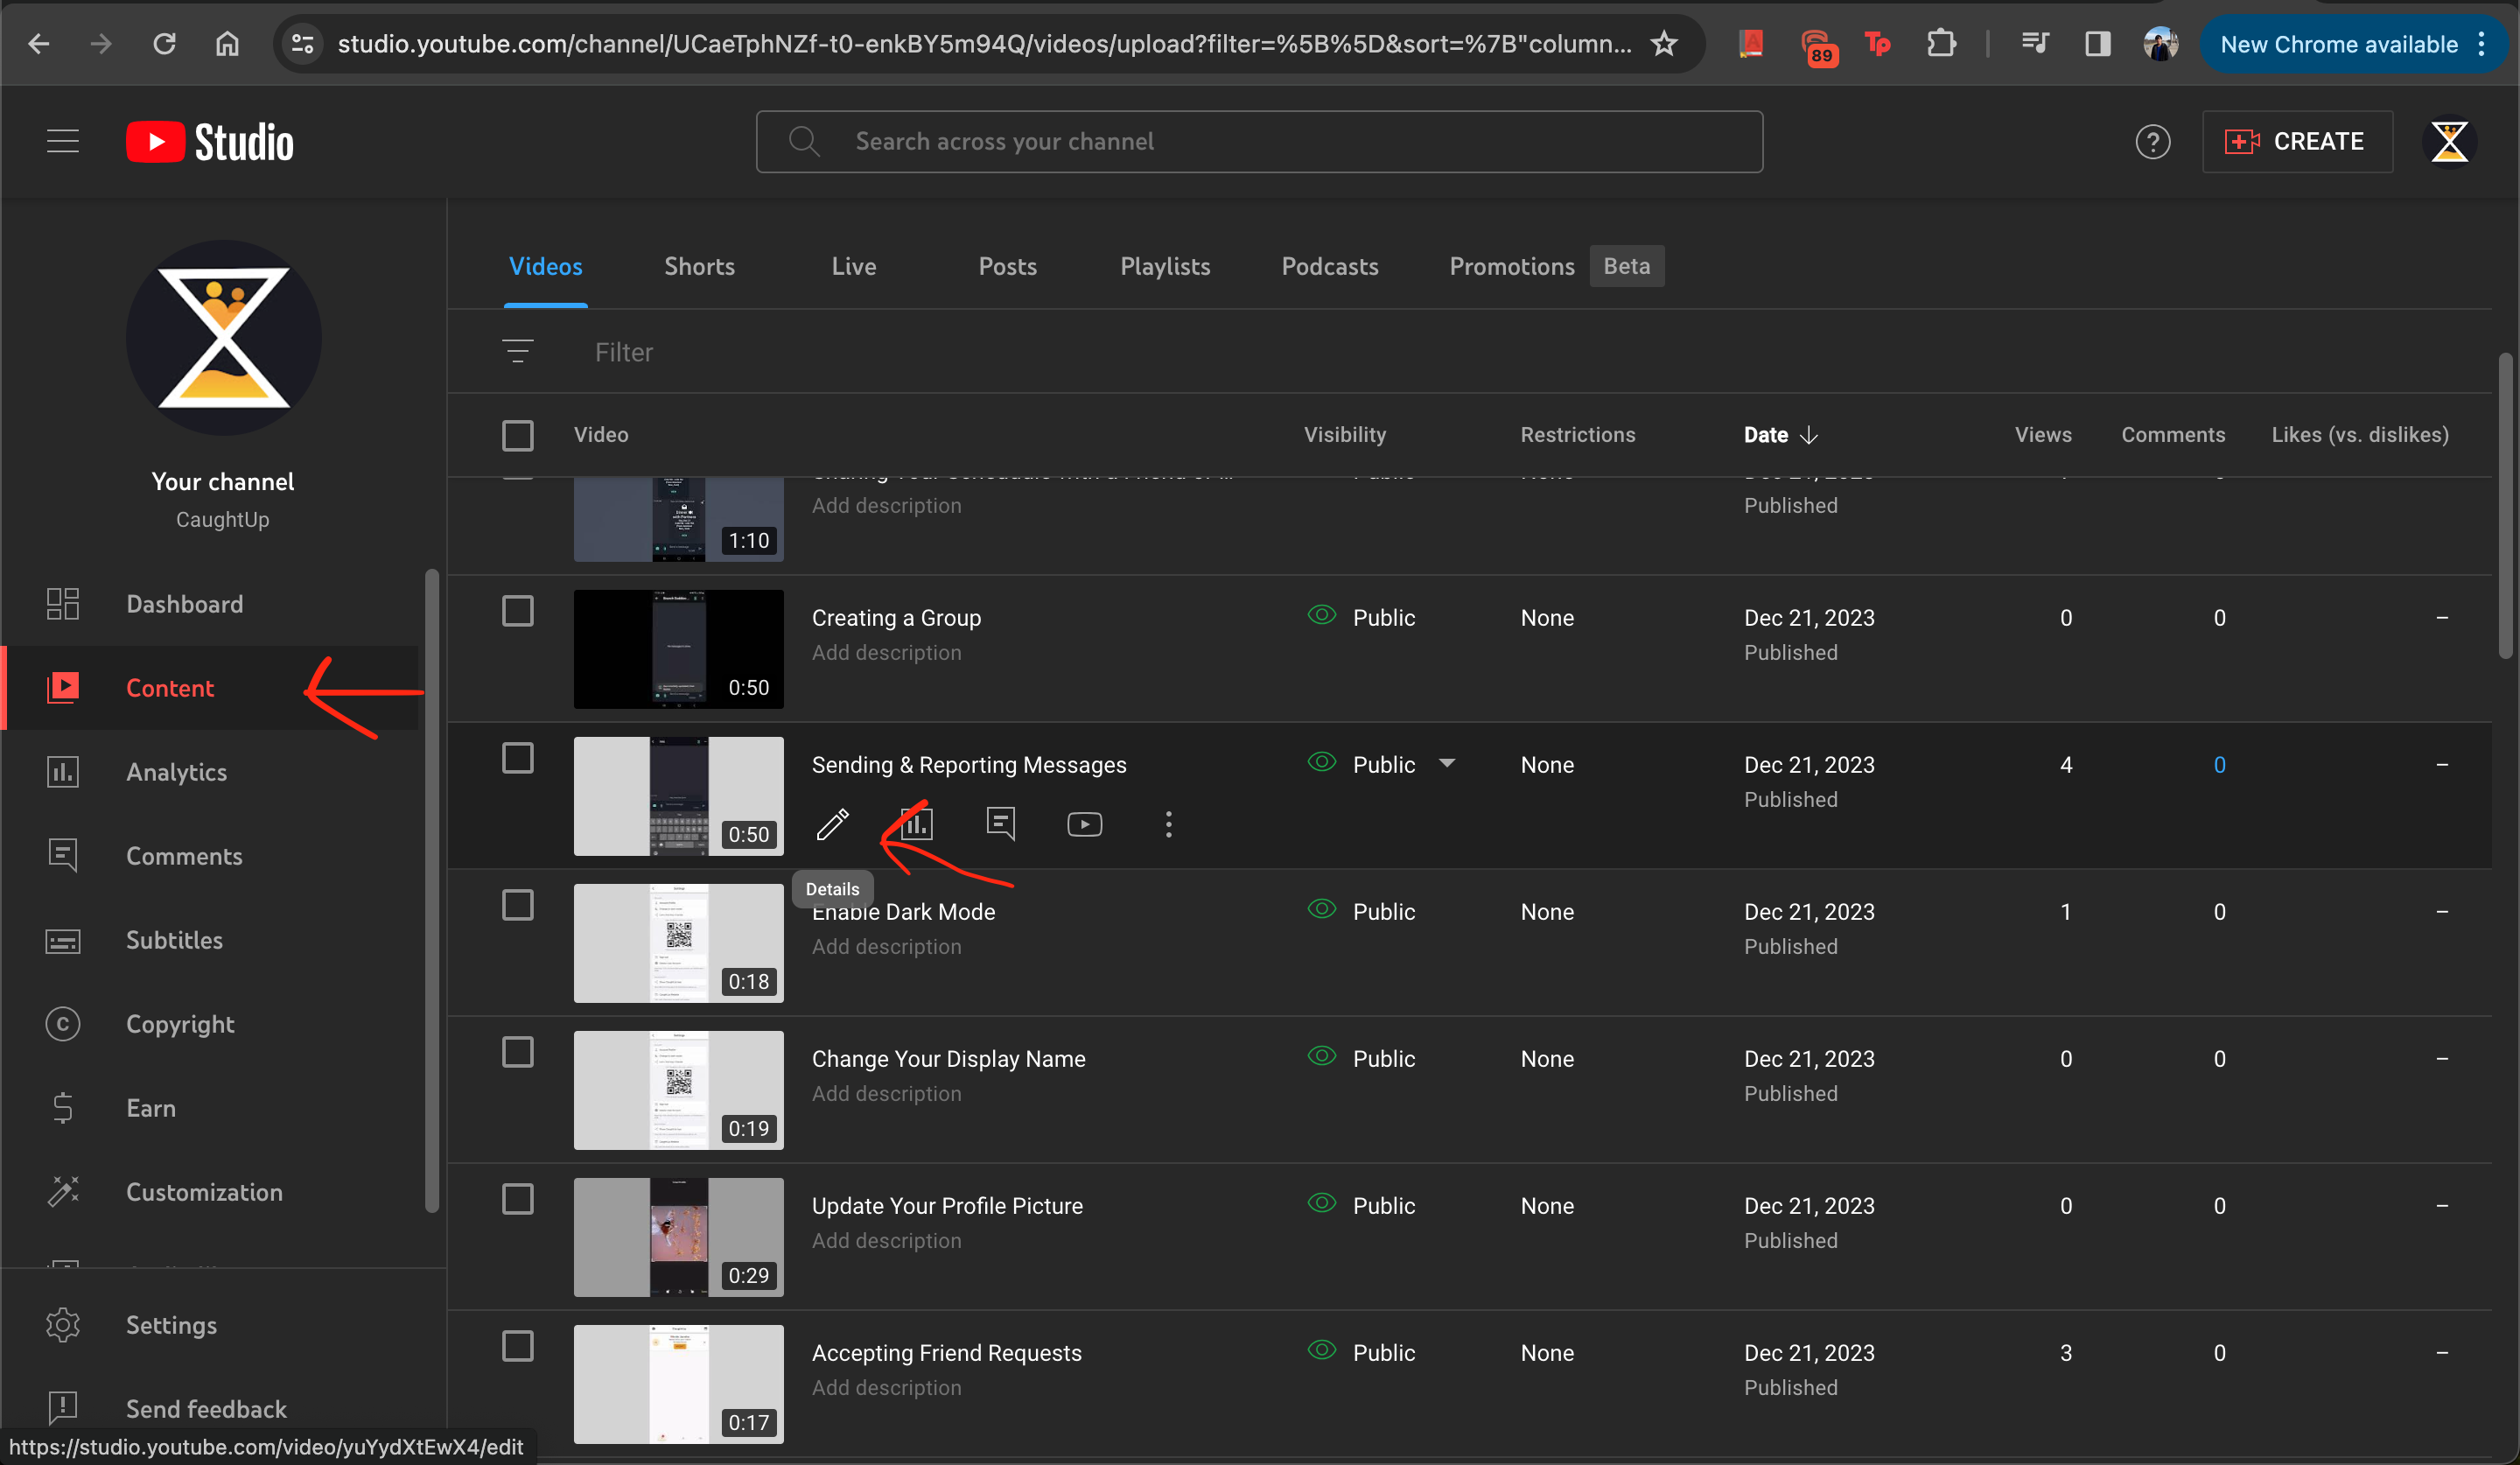
Task: Click the CREATE button
Action: click(x=2296, y=142)
